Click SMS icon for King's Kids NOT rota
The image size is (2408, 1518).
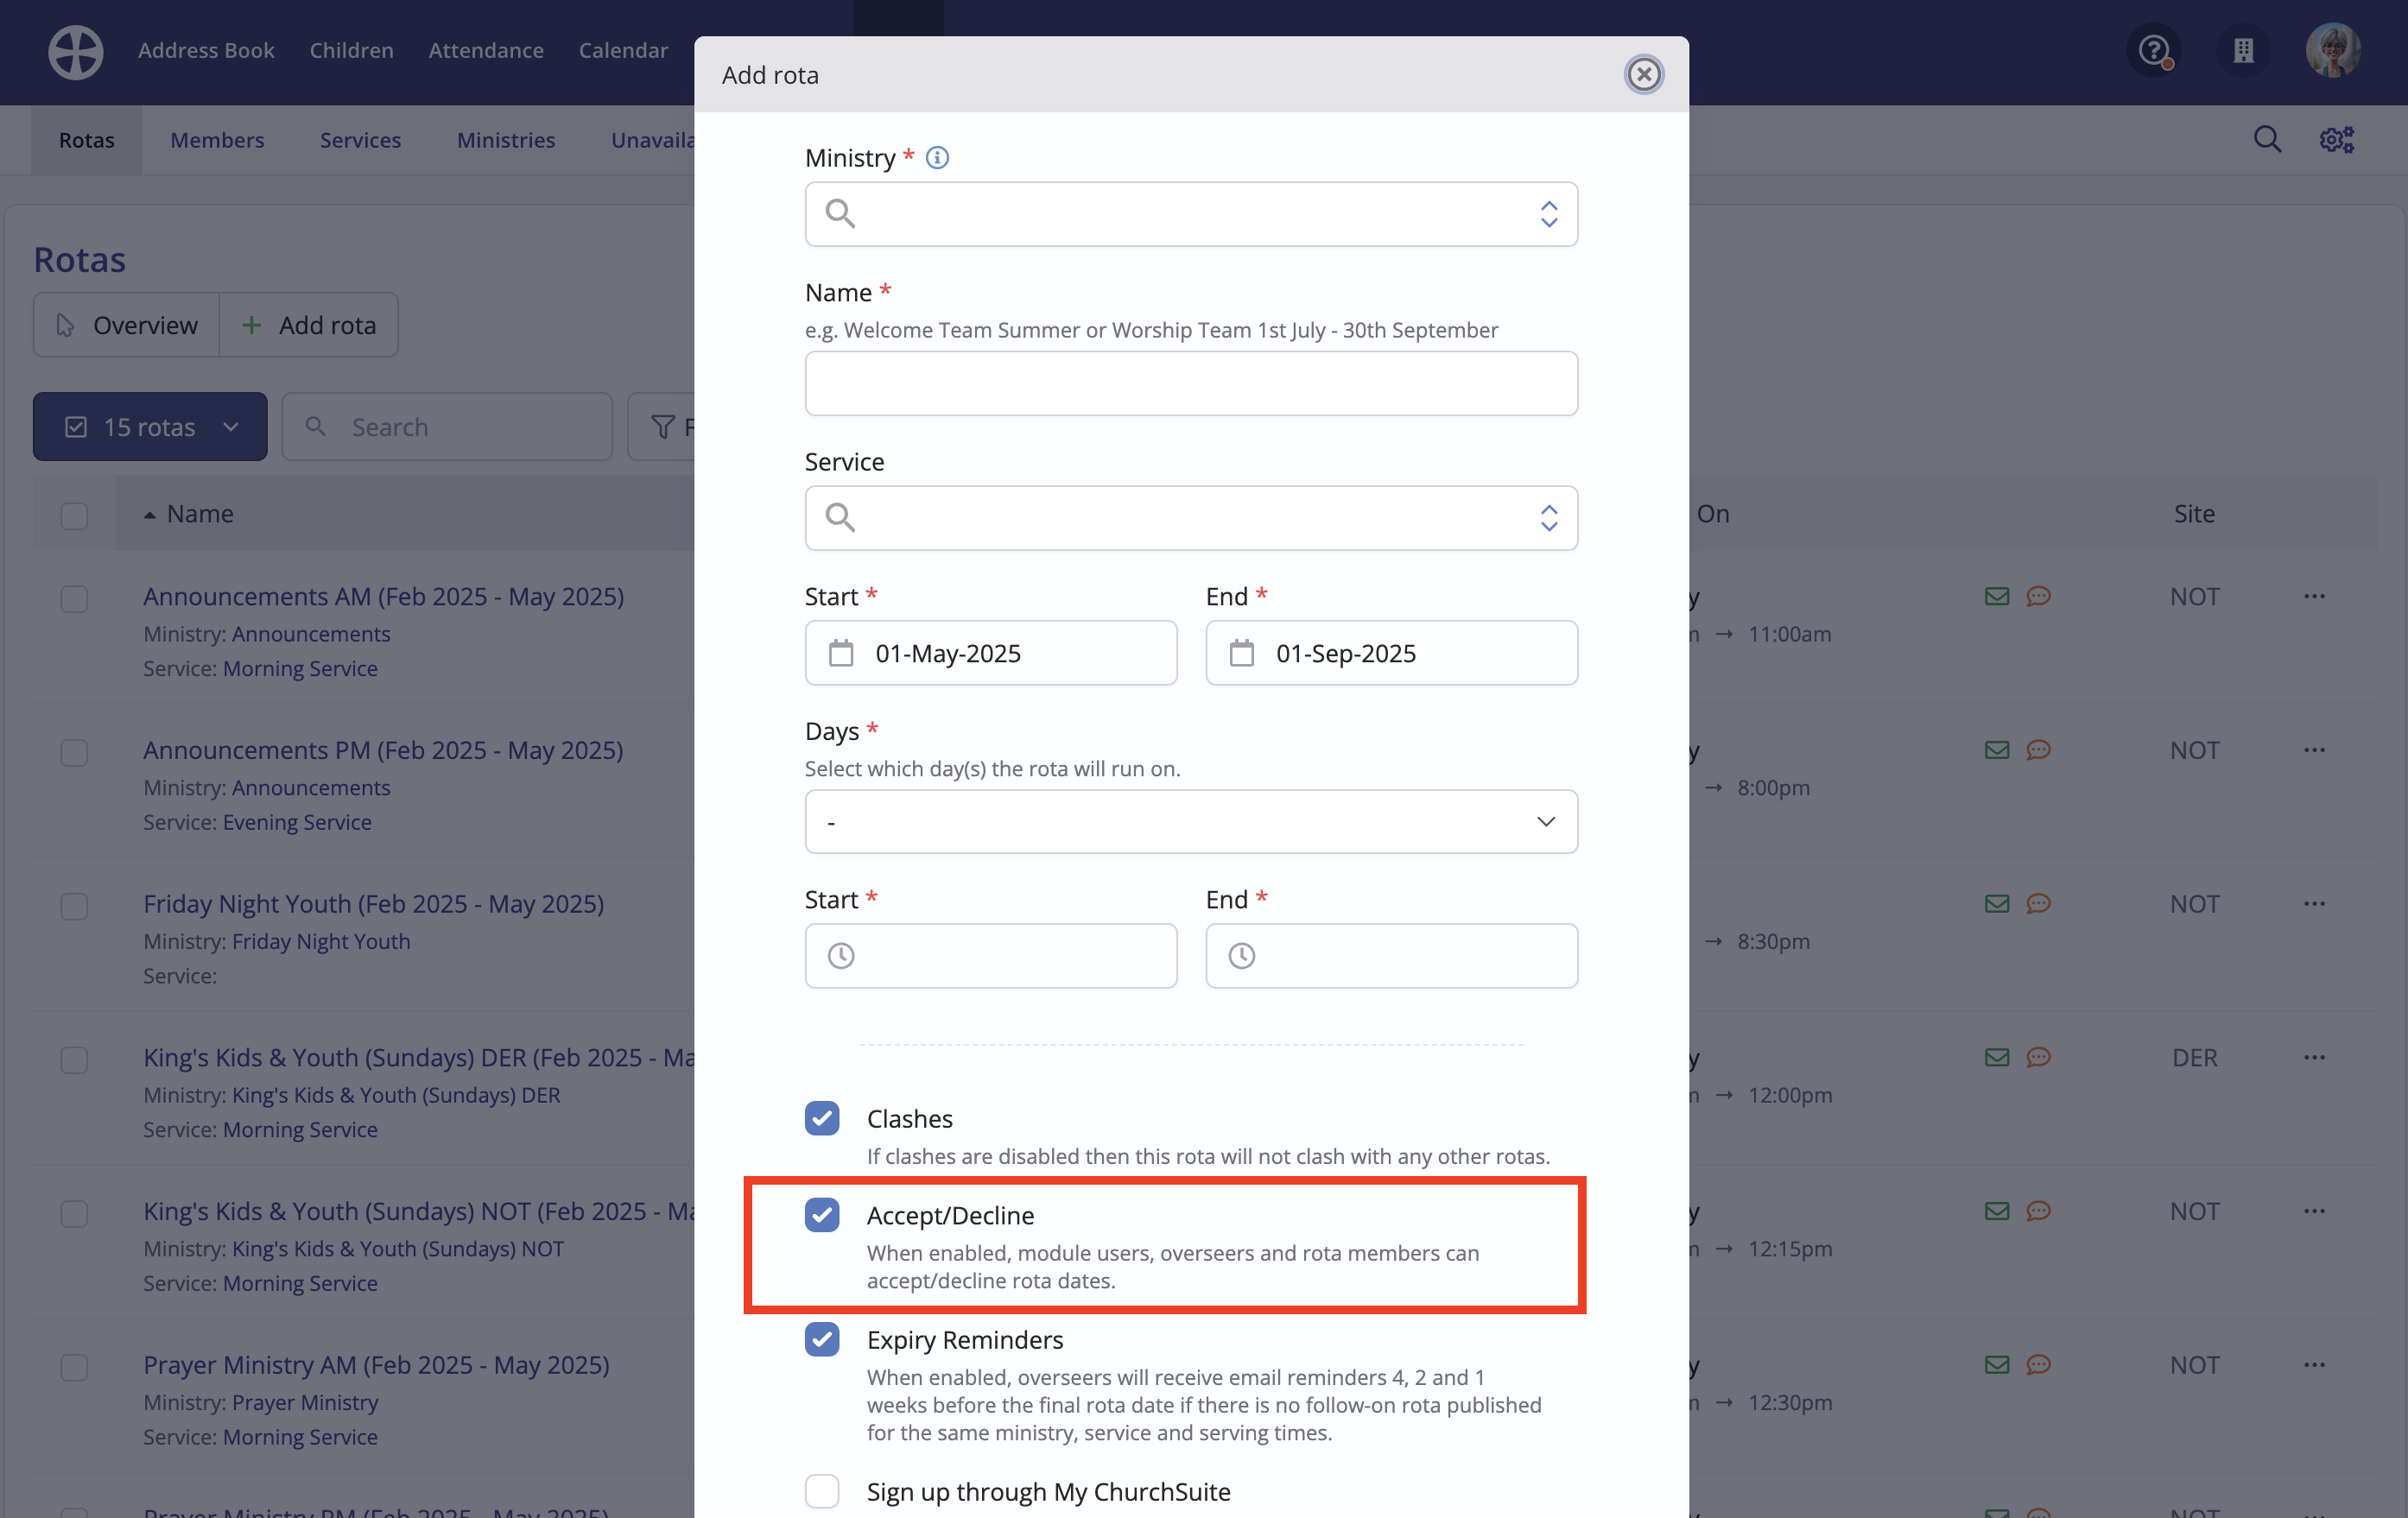pos(2038,1211)
